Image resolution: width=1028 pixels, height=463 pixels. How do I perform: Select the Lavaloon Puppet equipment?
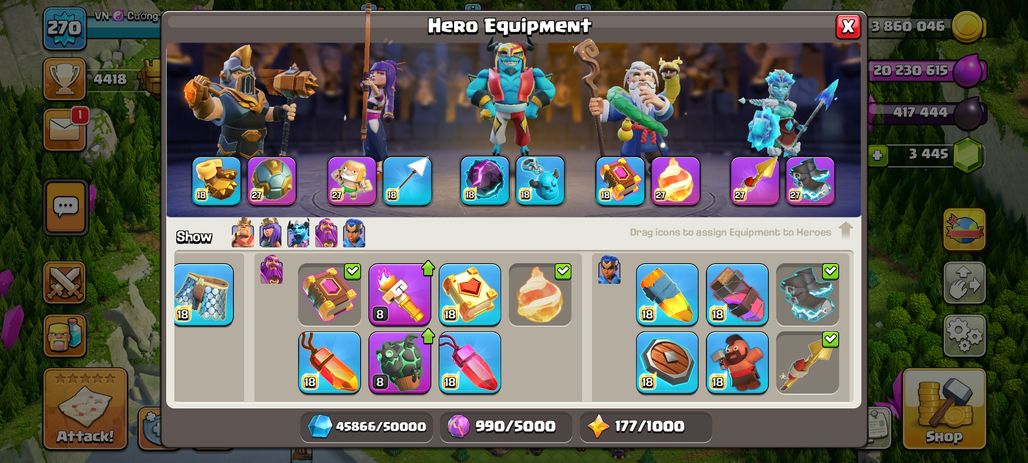click(399, 363)
